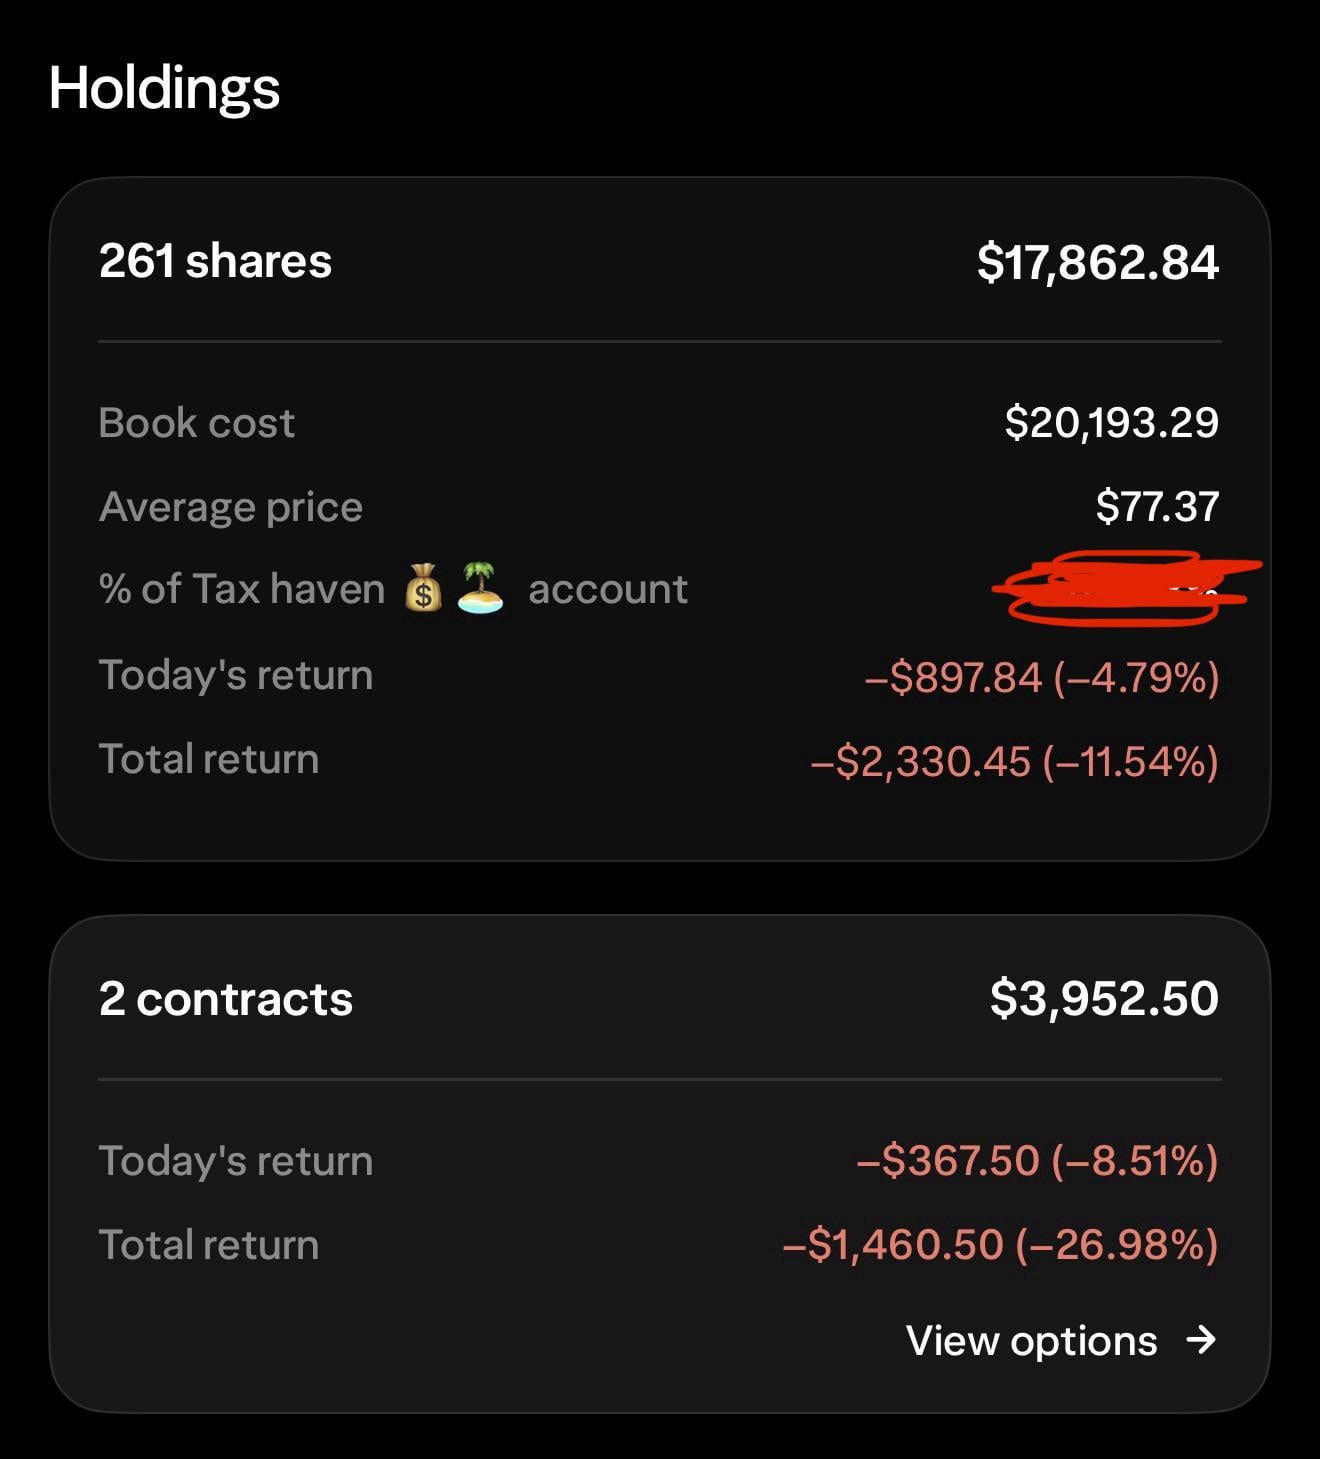The width and height of the screenshot is (1320, 1459).
Task: Click the $3,952.50 contracts value
Action: 1104,999
